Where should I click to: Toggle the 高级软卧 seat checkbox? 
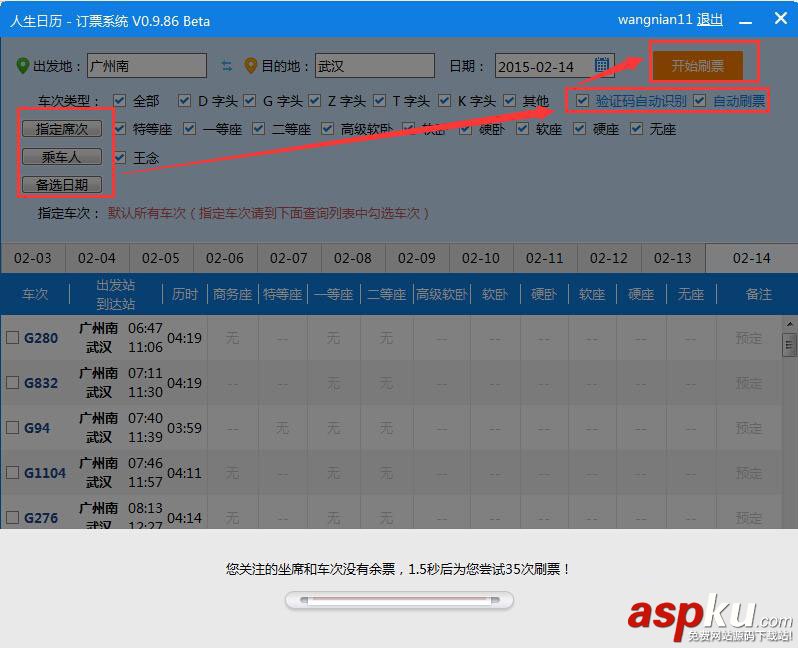click(328, 129)
